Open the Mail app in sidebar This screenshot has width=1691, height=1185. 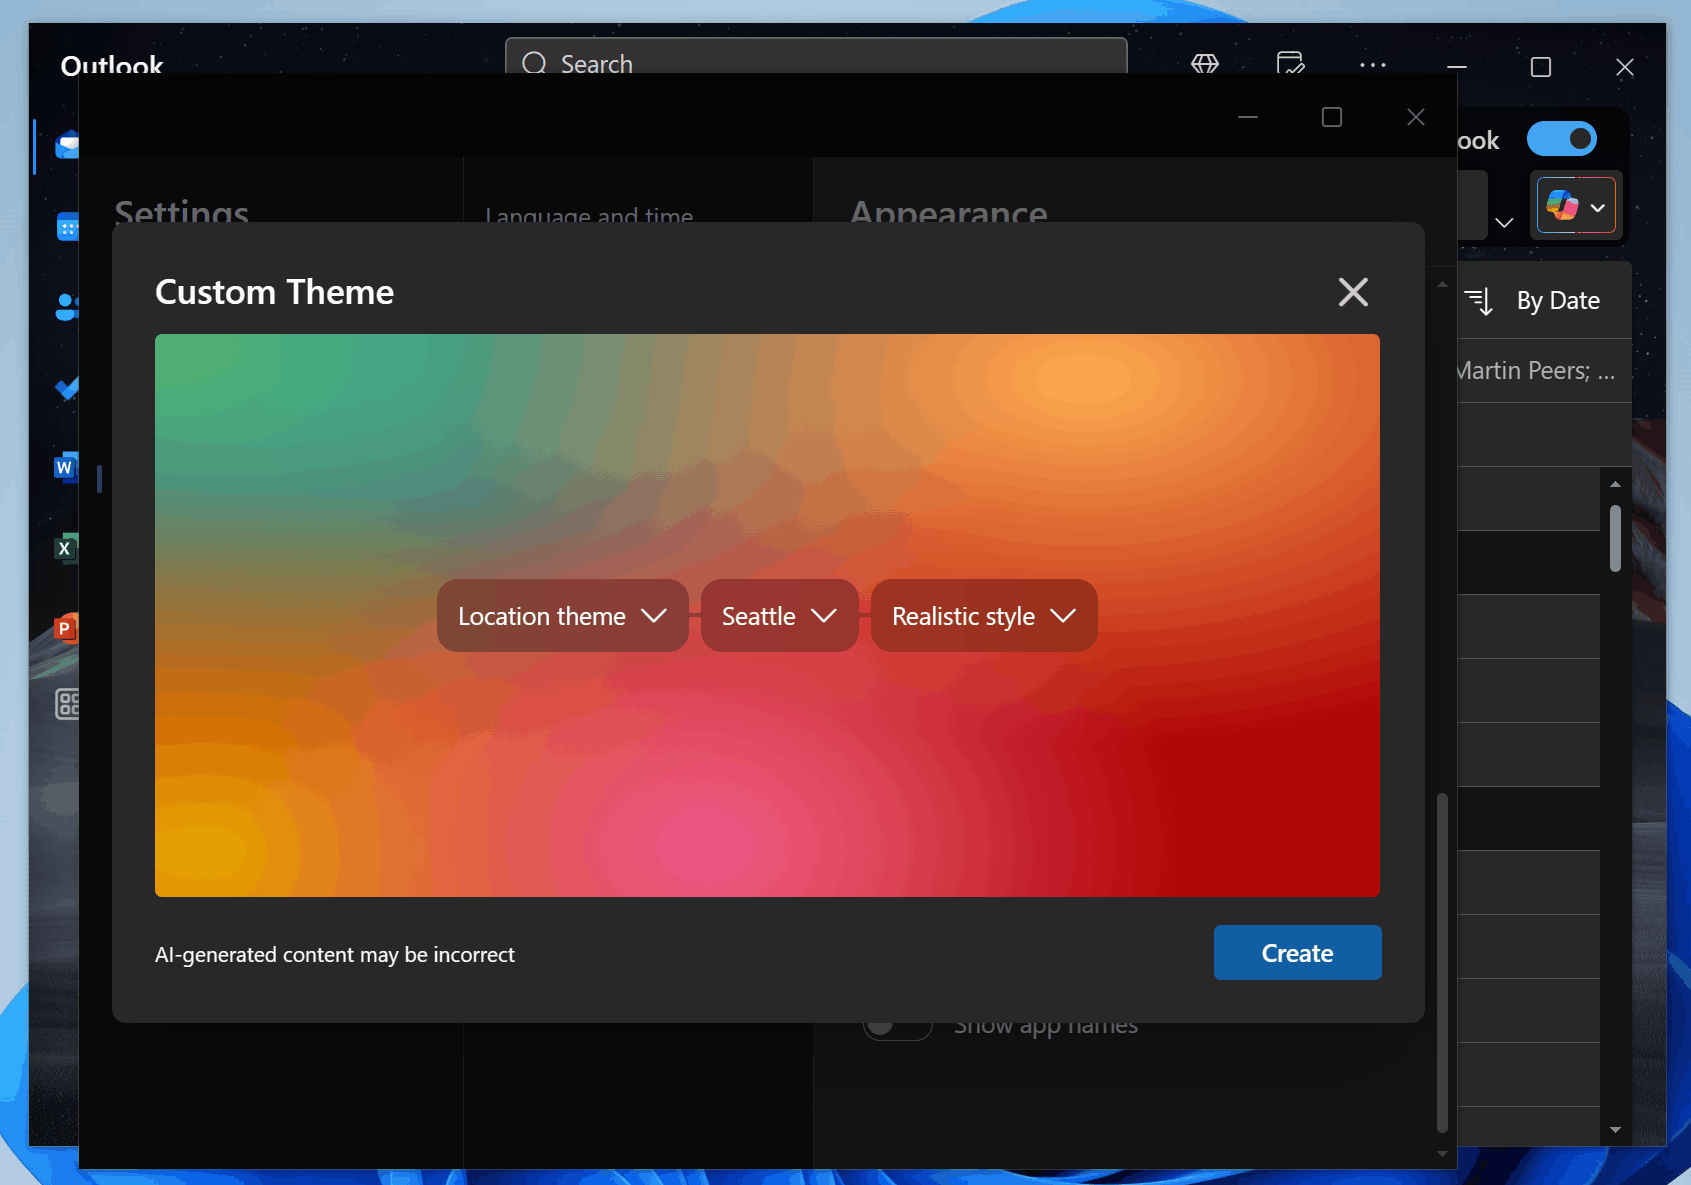(x=68, y=146)
